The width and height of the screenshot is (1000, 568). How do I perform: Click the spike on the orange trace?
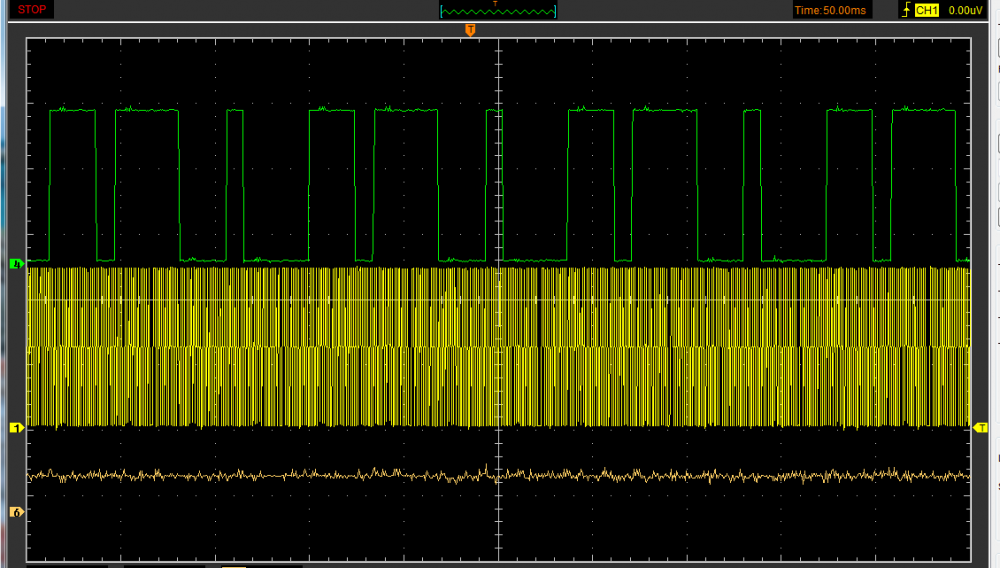(x=487, y=466)
